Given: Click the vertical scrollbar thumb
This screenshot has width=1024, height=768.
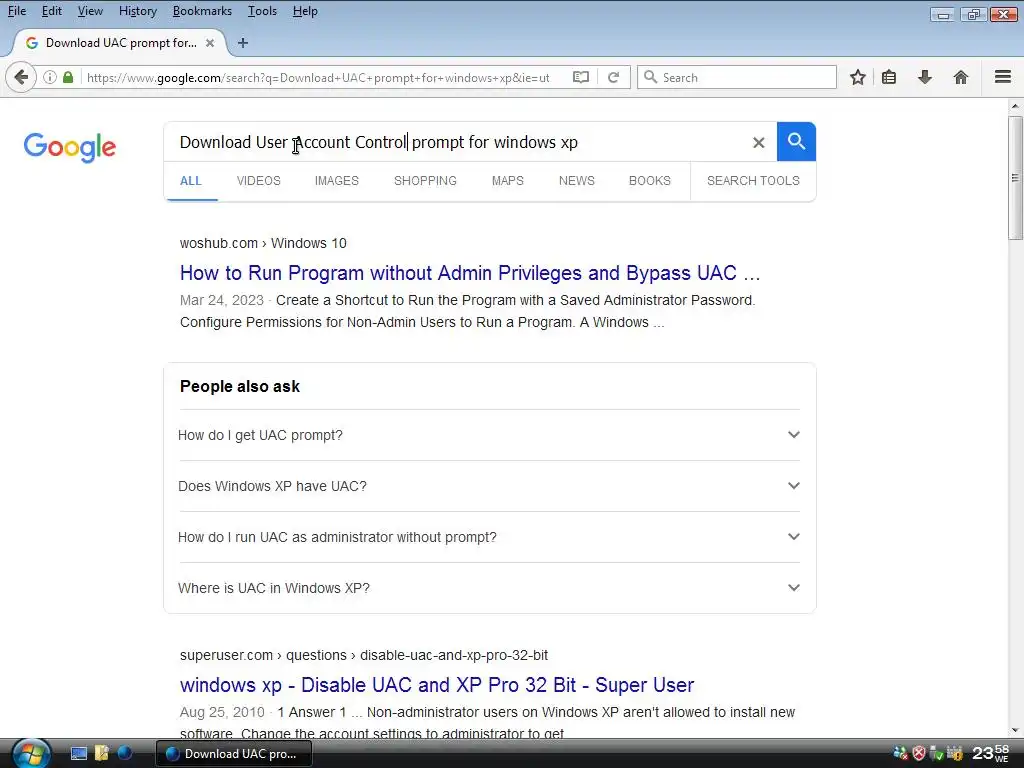Looking at the screenshot, I should pos(1015,178).
